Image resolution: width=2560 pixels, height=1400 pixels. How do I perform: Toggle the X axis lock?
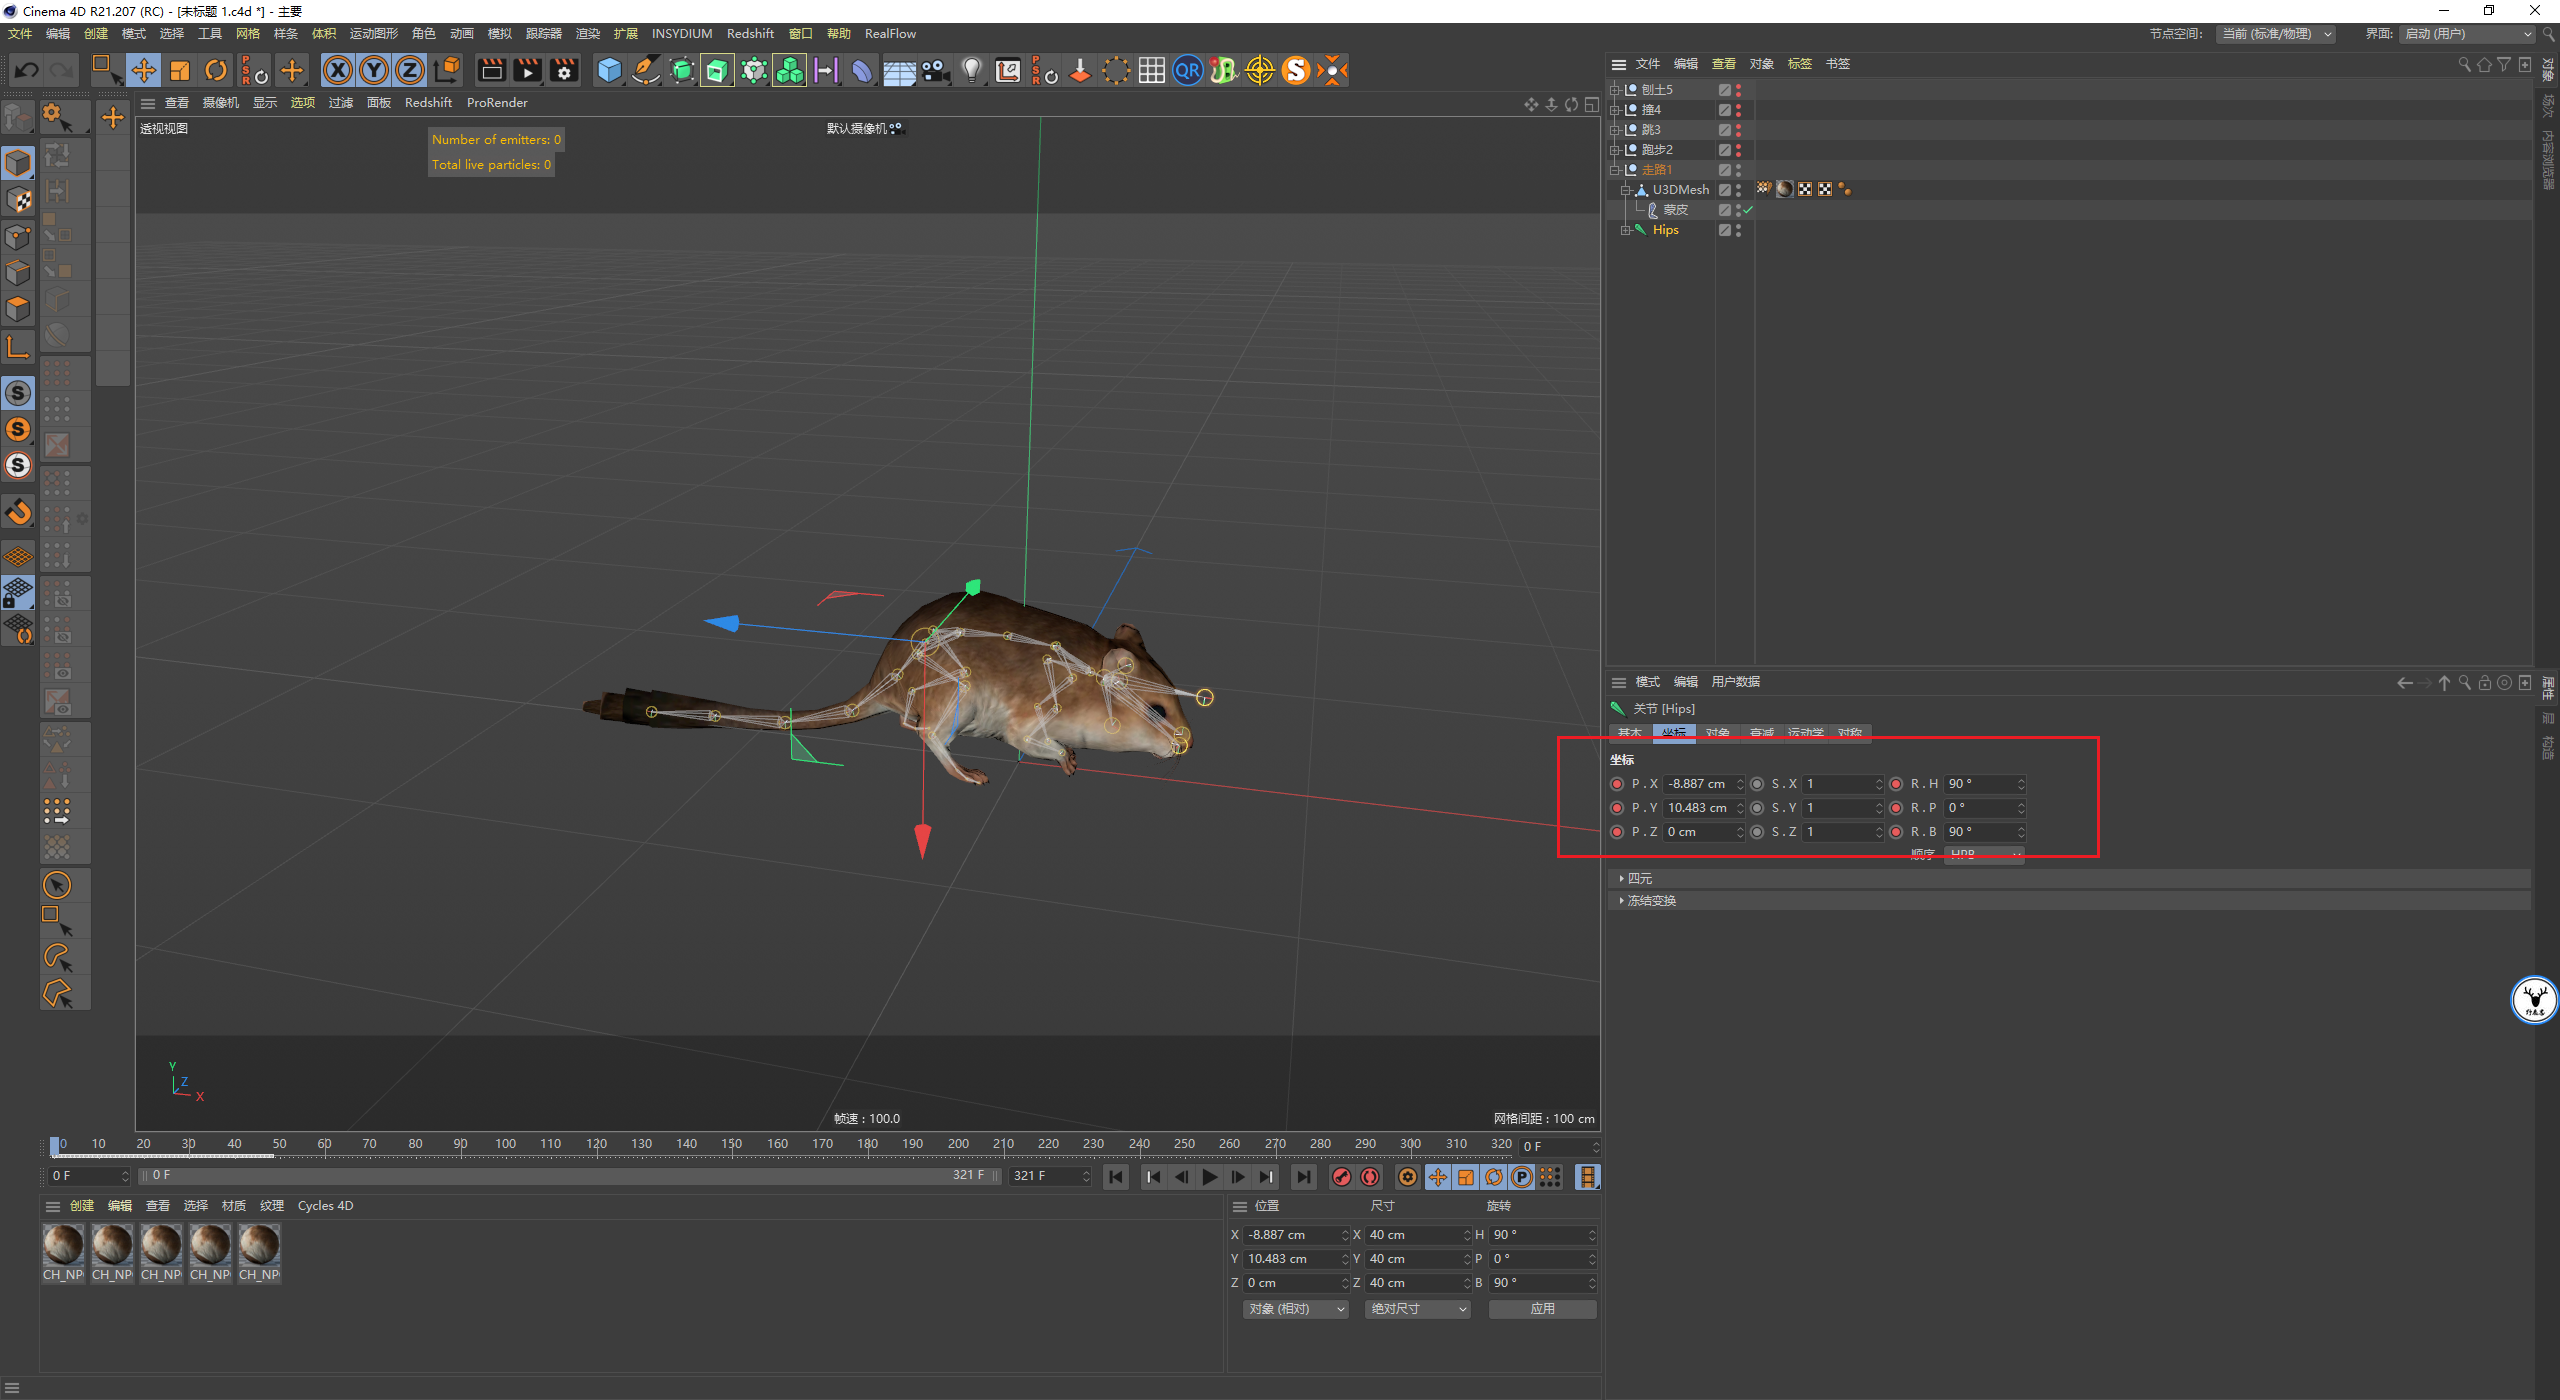click(338, 70)
